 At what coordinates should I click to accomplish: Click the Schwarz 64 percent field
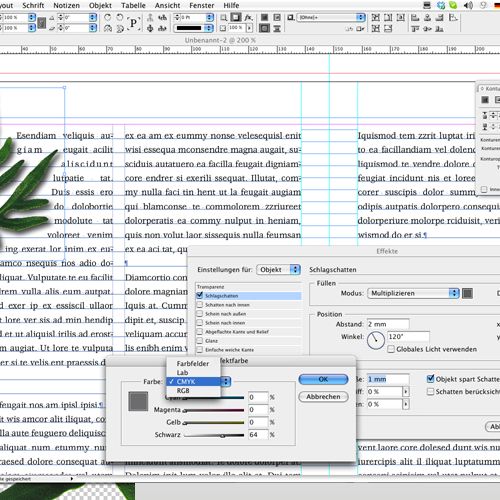click(x=258, y=435)
